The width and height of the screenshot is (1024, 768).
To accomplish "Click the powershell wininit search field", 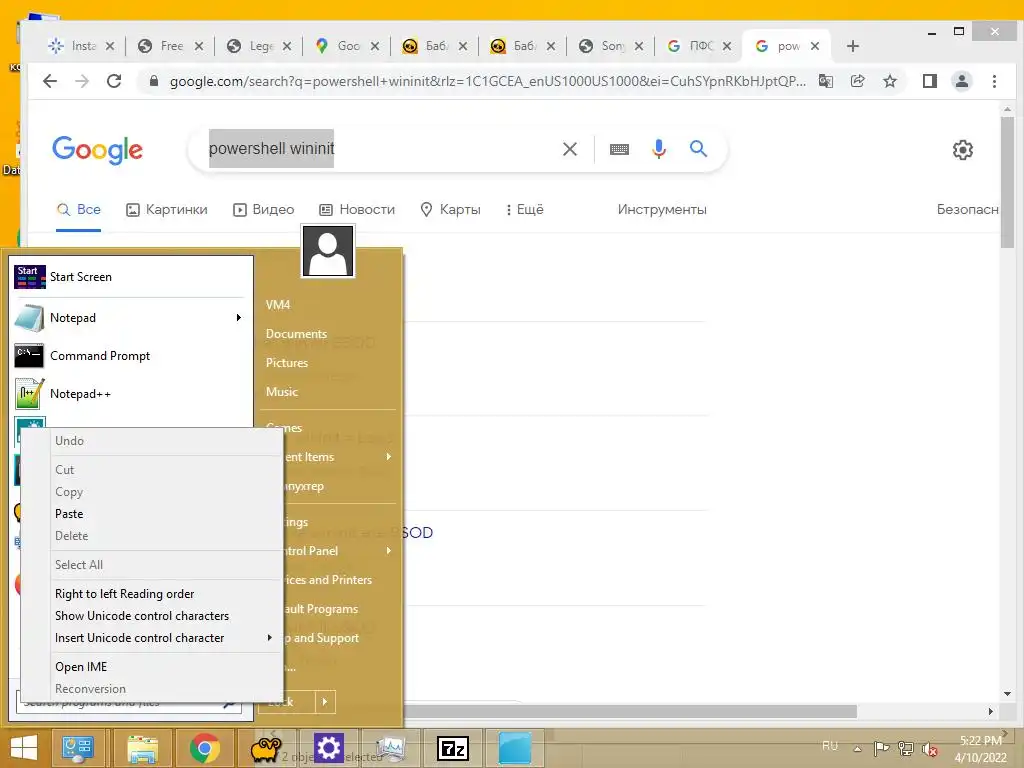I will tap(379, 149).
